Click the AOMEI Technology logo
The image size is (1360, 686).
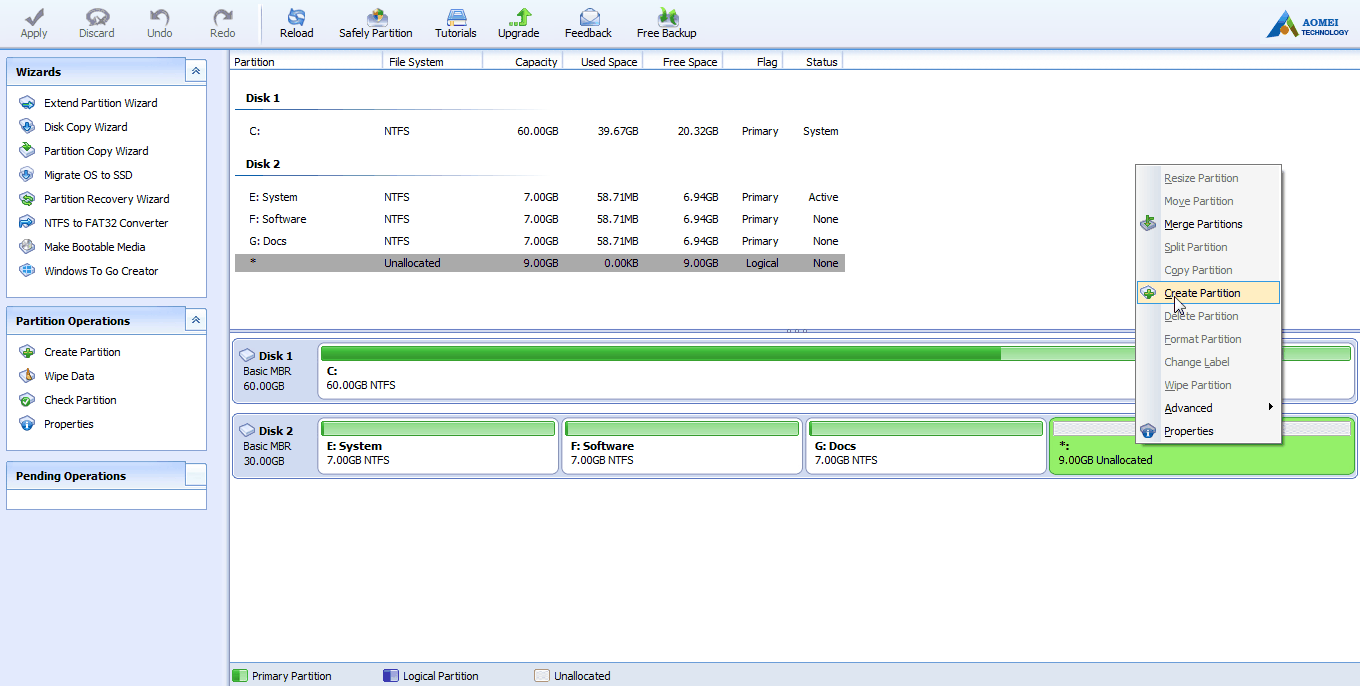coord(1307,25)
